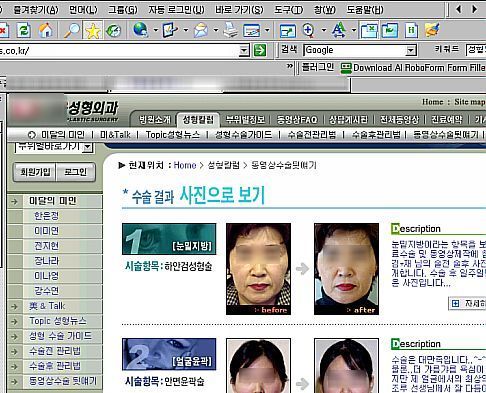The image size is (486, 393).
Task: Open the 즐겨찾기(A) menu
Action: coord(36,10)
